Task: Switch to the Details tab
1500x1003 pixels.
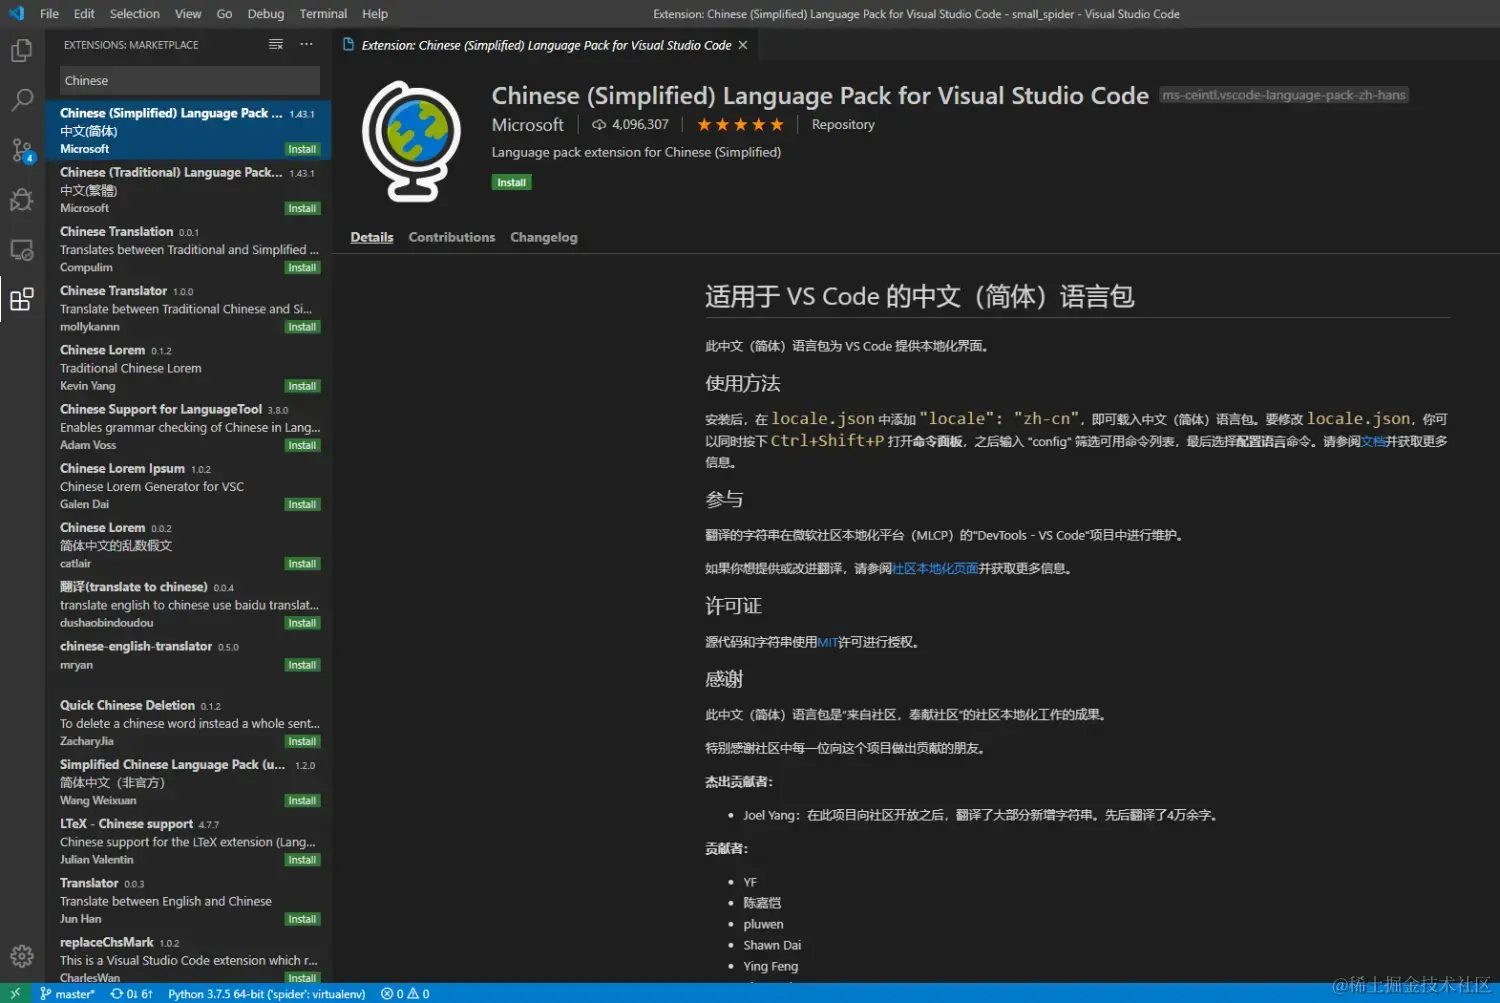Action: tap(372, 237)
